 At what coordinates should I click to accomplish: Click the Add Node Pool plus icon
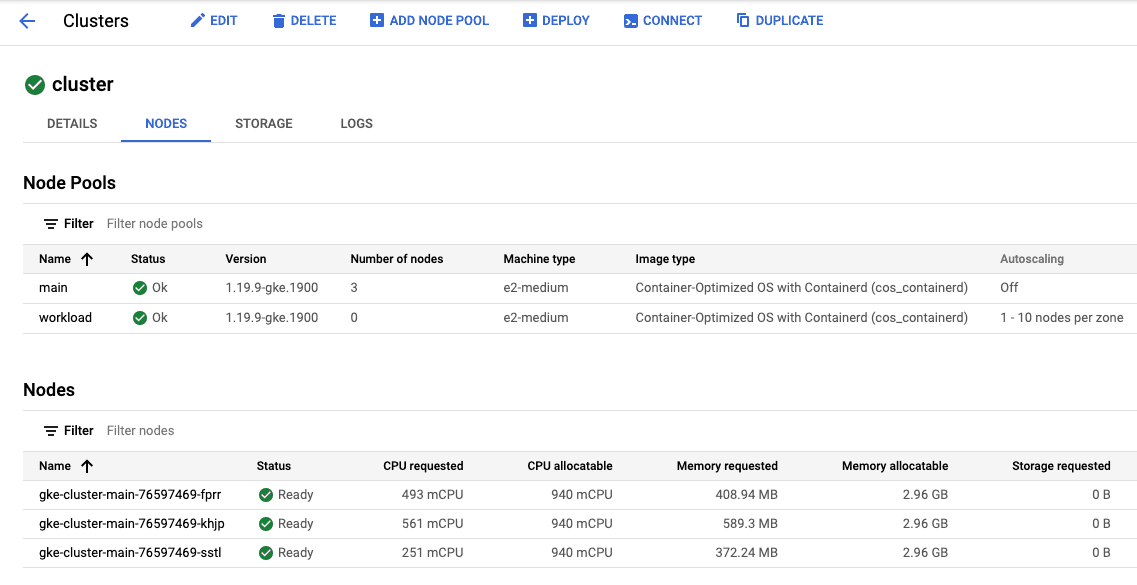377,21
